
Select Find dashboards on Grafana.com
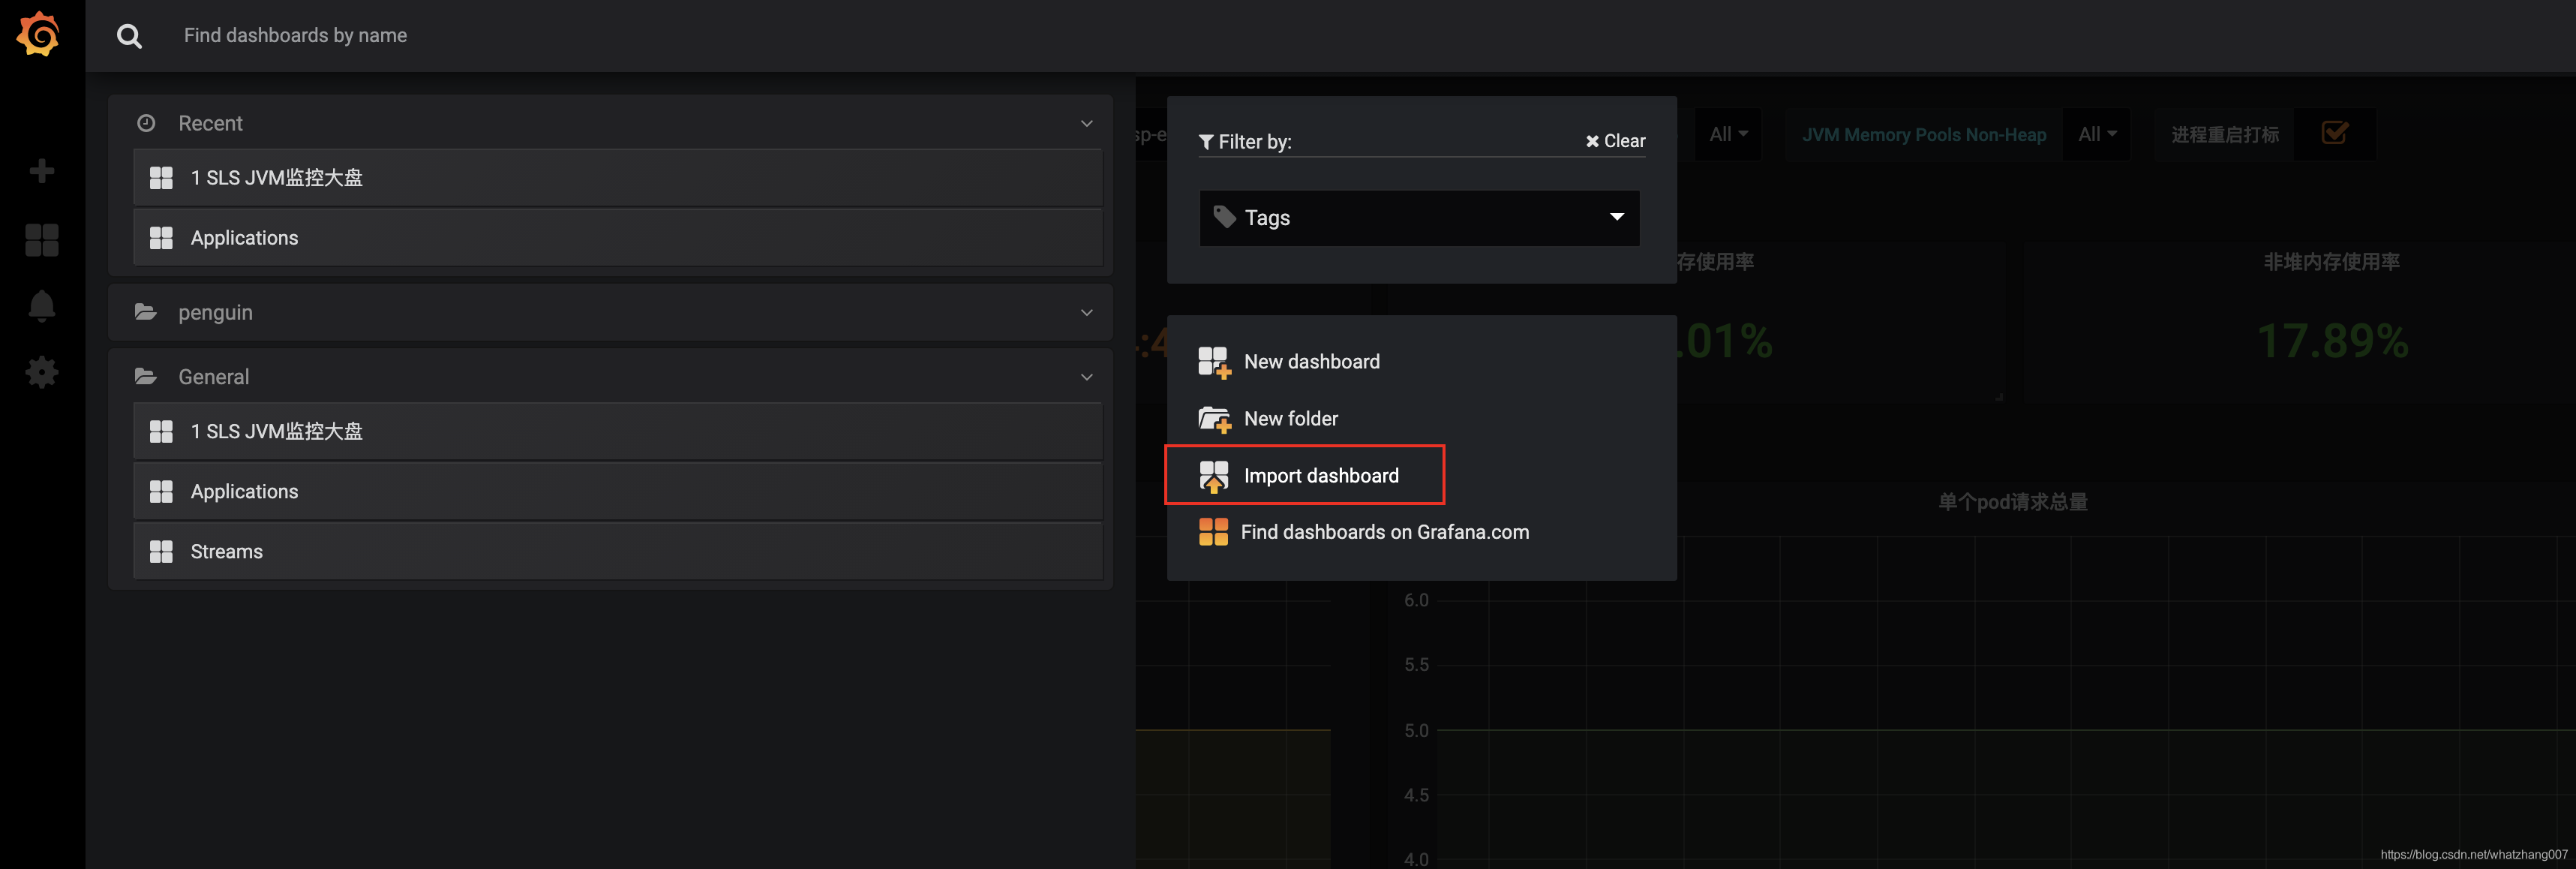(x=1383, y=532)
